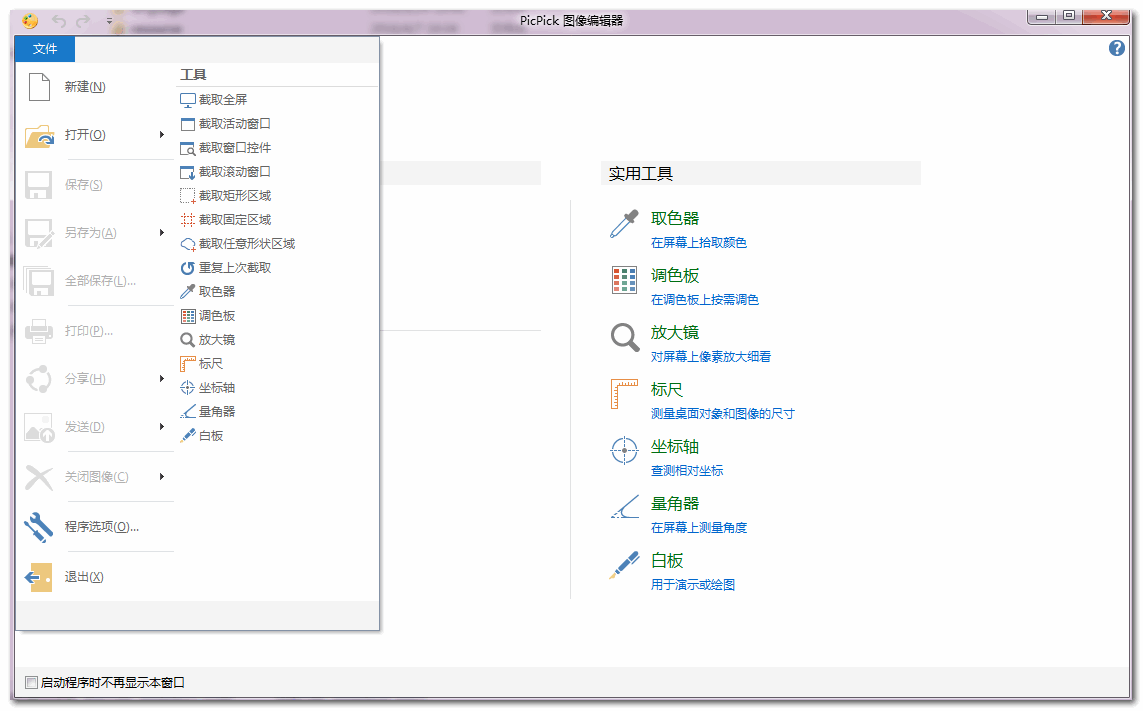Click the menu's 坐标轴 crosshair icon
This screenshot has height=711, width=1143.
[x=187, y=388]
